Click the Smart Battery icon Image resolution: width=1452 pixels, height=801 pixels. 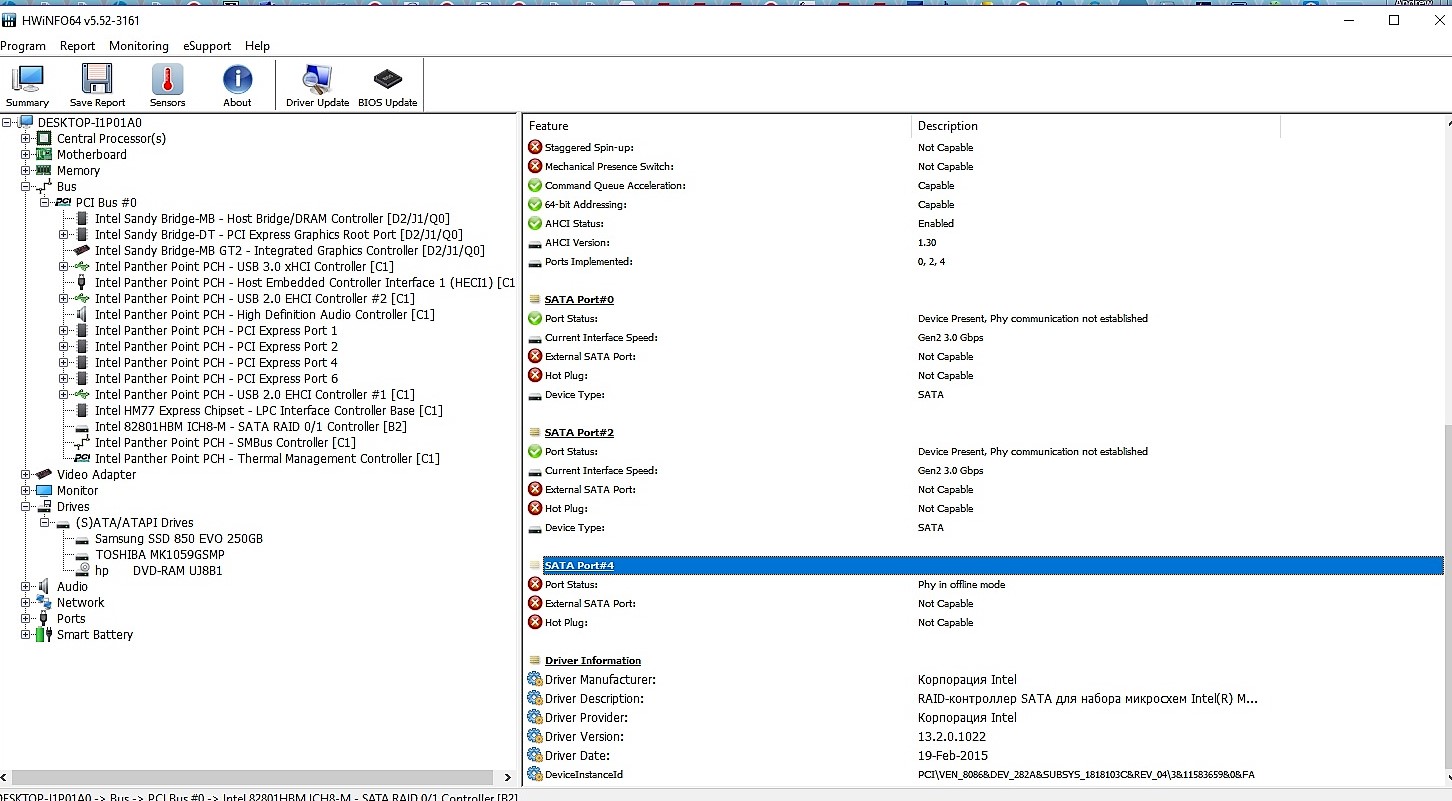click(44, 634)
